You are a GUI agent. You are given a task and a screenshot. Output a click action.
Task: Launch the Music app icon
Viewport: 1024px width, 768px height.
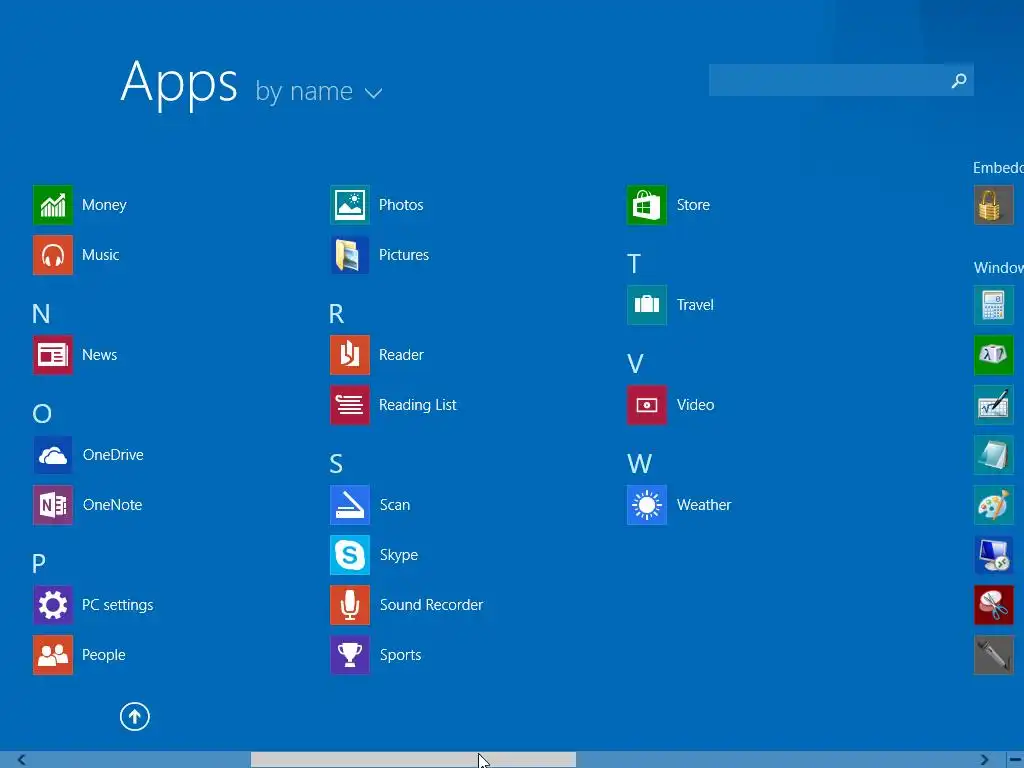pos(53,255)
